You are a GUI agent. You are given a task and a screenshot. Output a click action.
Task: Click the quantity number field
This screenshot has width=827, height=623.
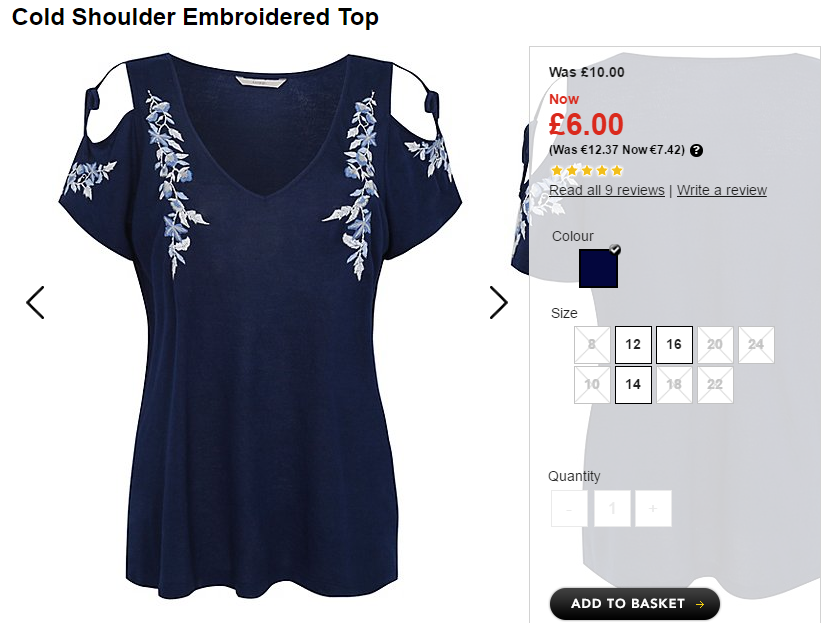(x=612, y=509)
